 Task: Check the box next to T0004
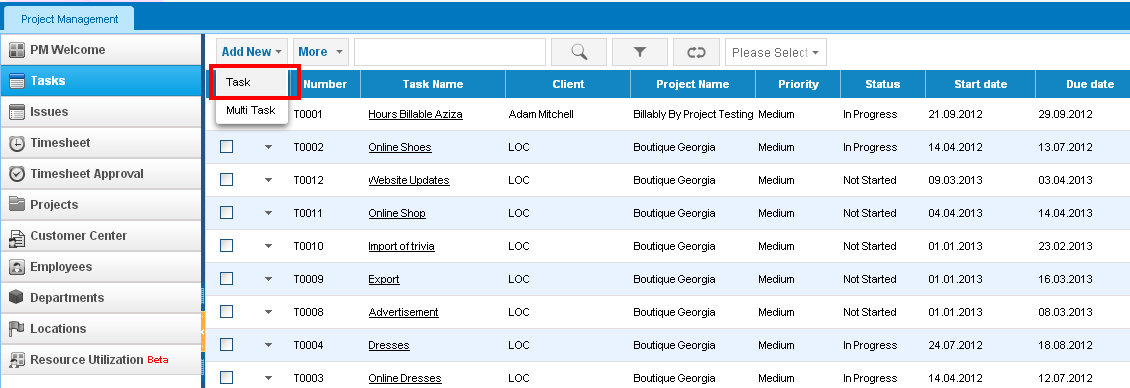[226, 345]
